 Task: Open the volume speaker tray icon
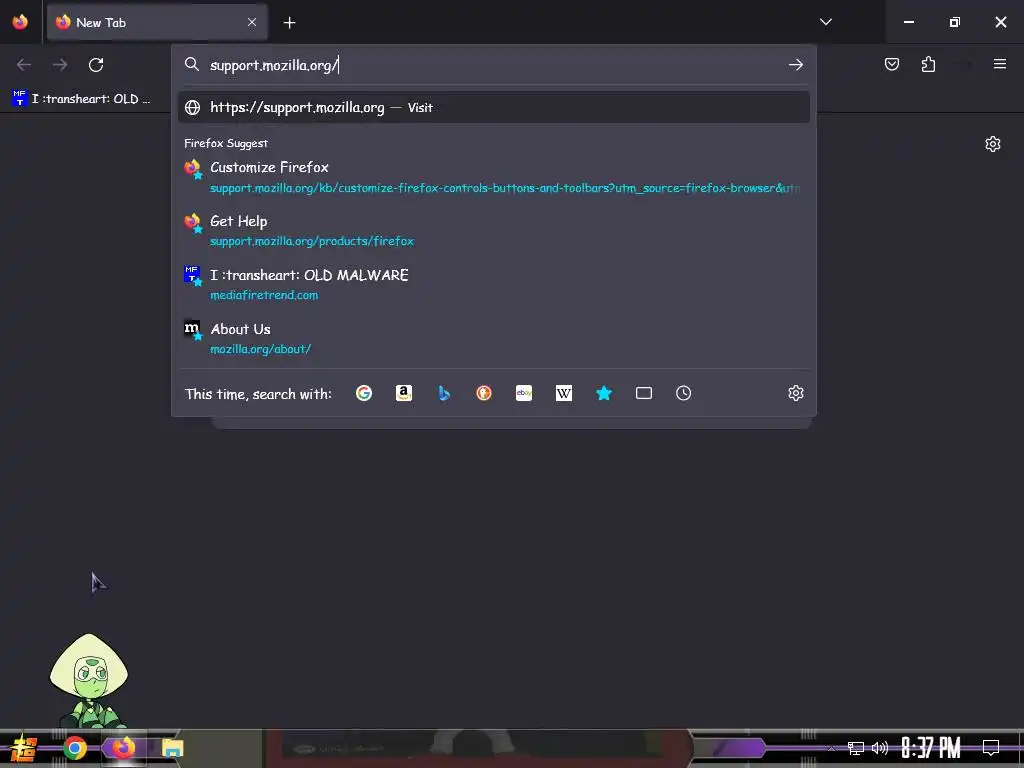880,748
